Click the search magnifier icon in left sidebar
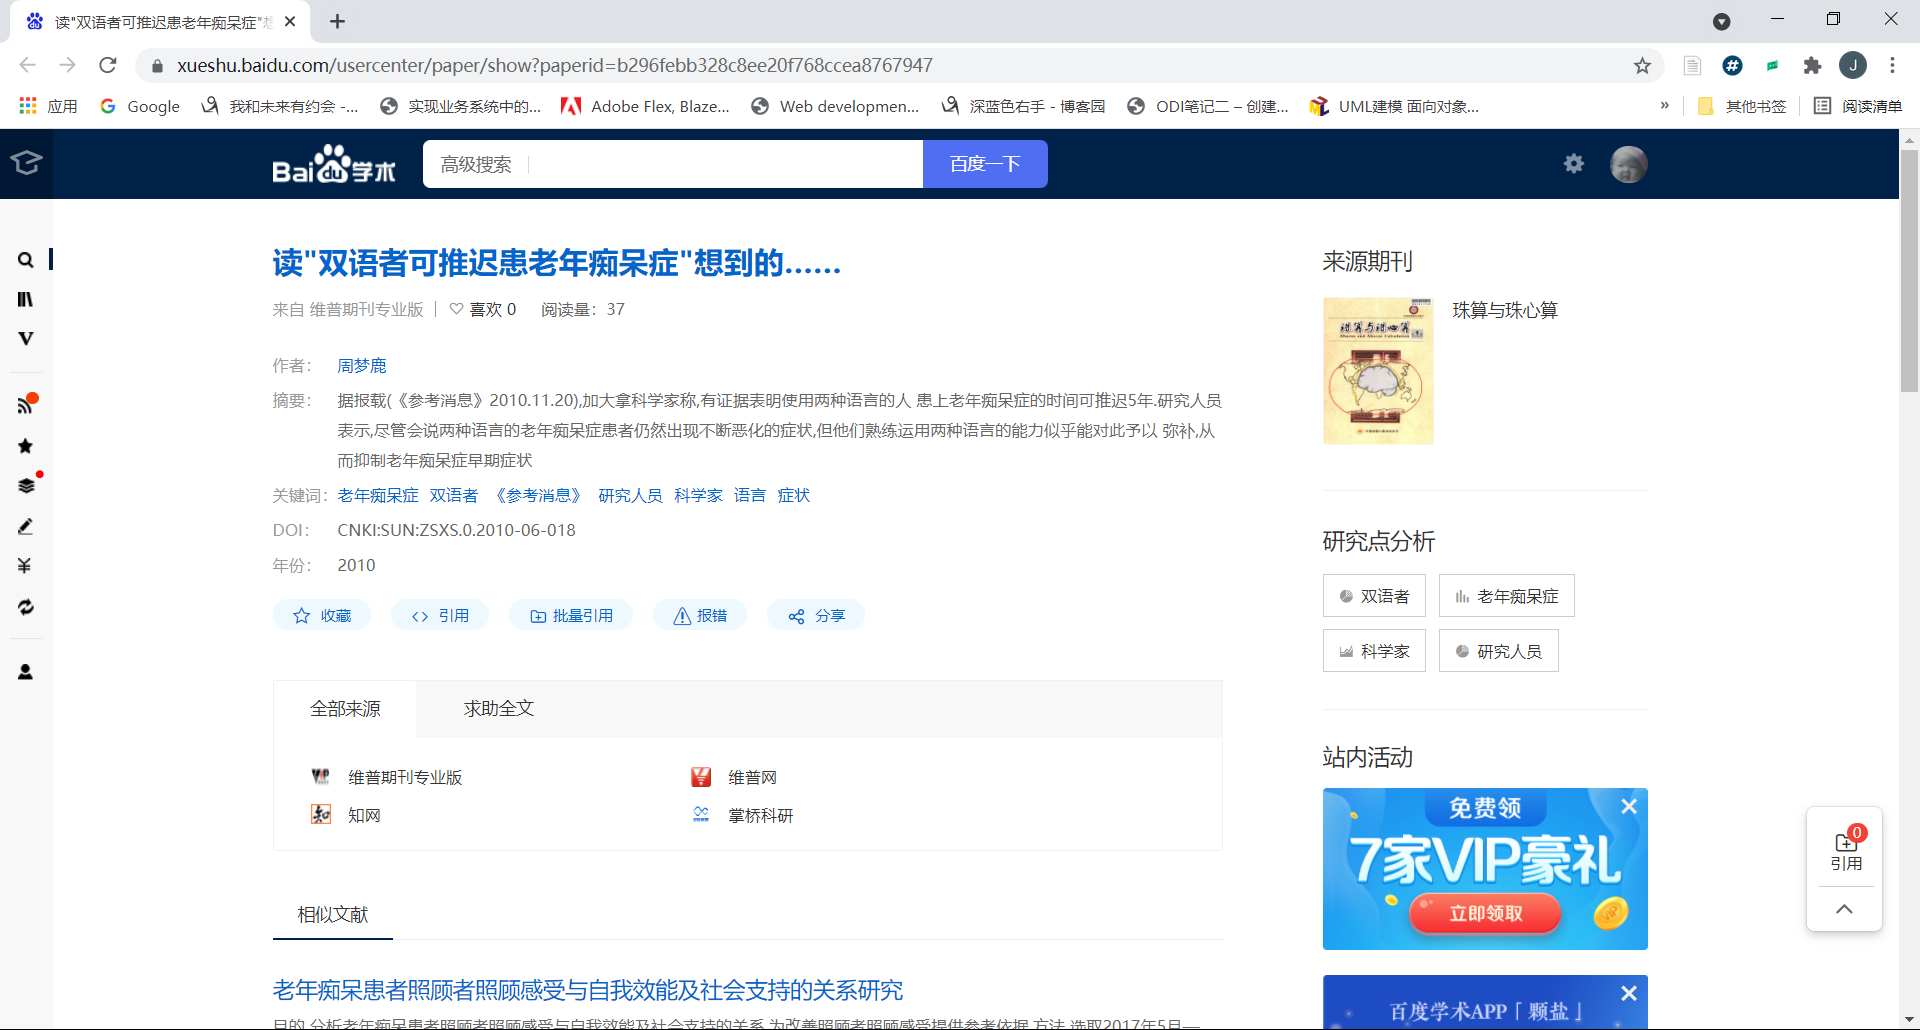 [26, 260]
